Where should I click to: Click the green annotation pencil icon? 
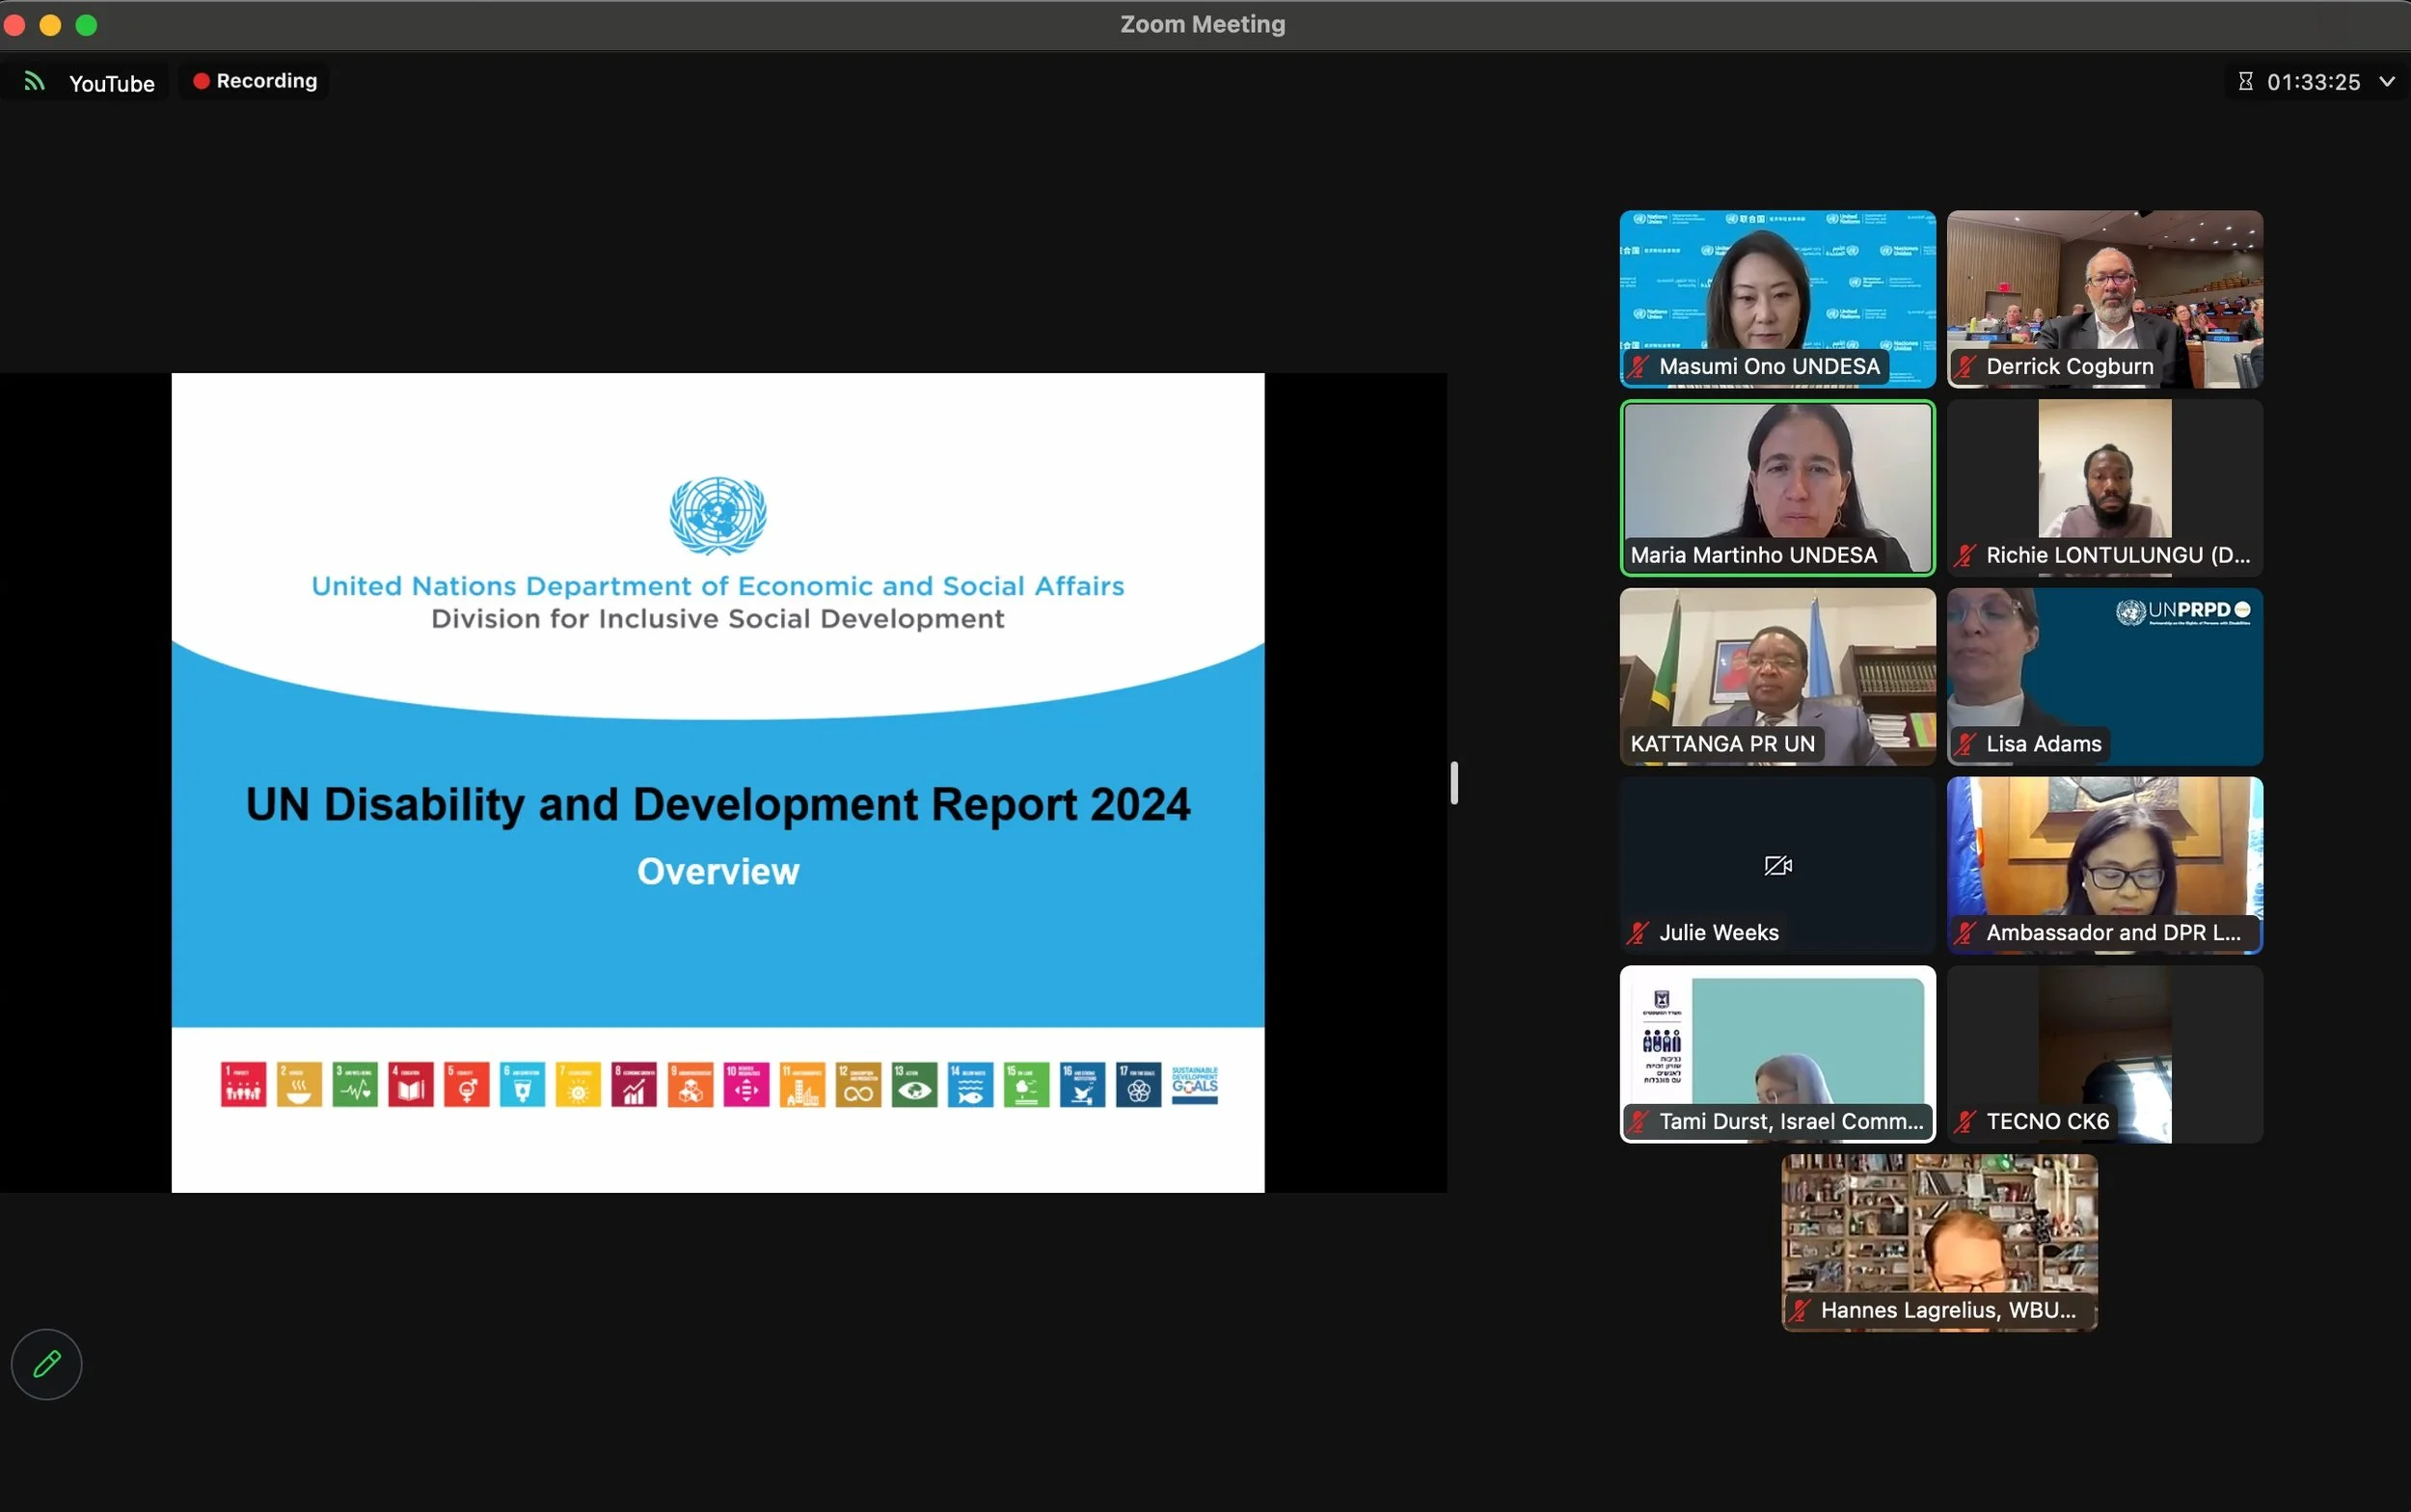[46, 1364]
